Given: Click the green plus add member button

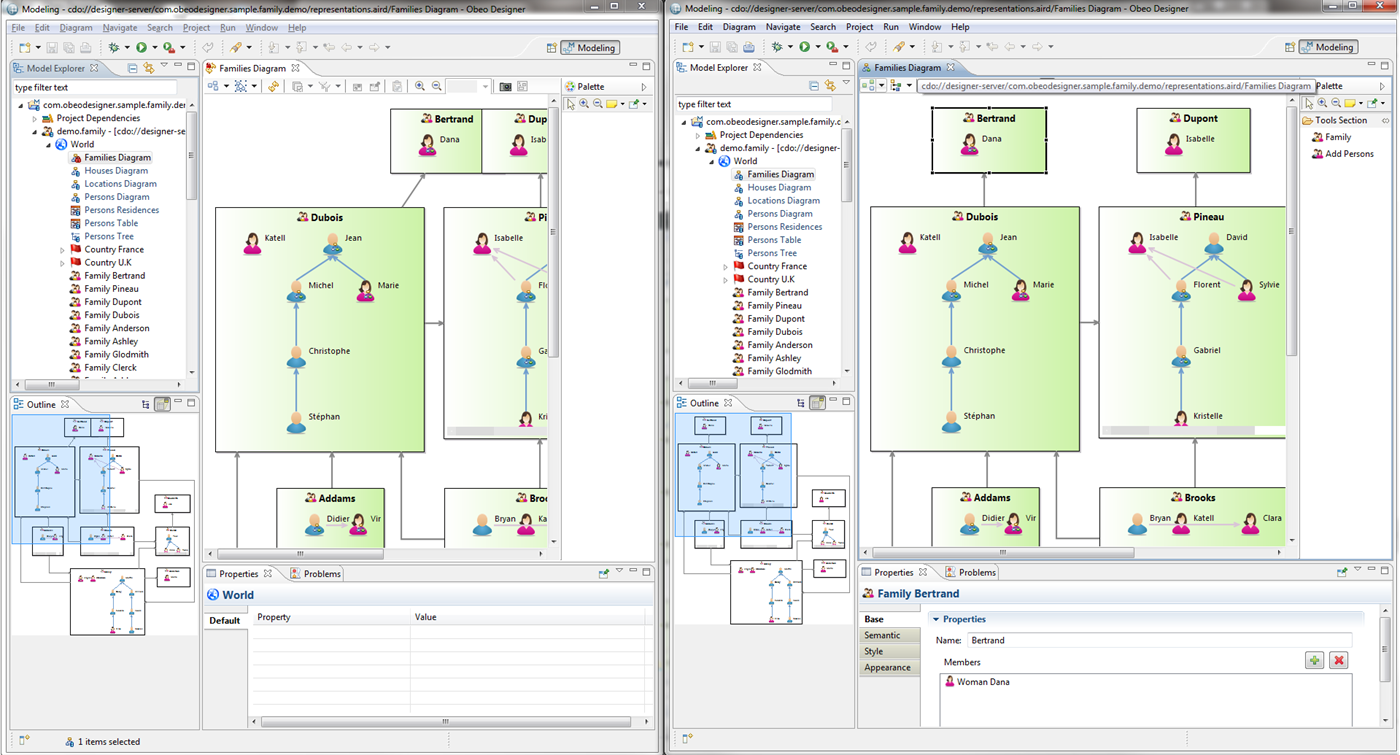Looking at the screenshot, I should [1314, 661].
